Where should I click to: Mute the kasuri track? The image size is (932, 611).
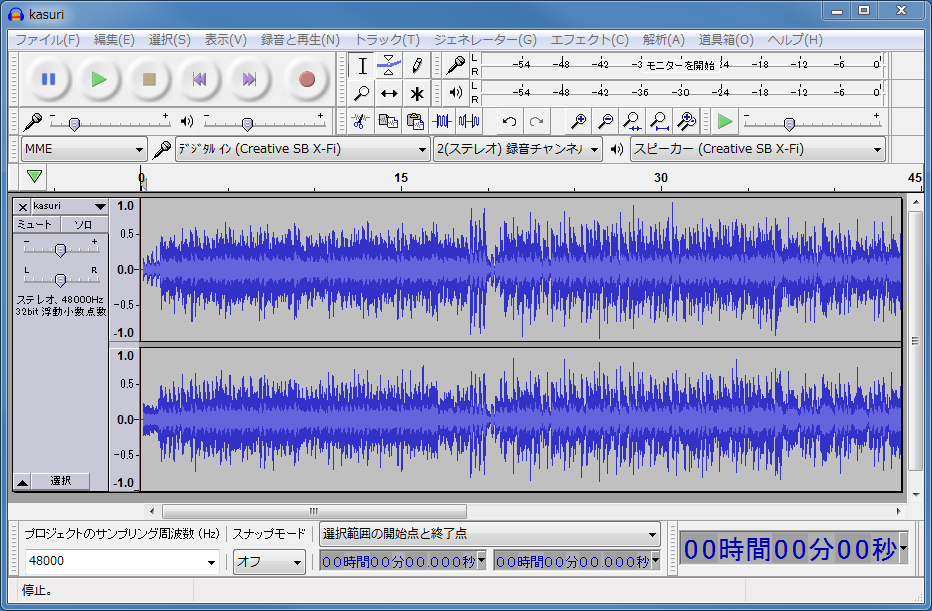click(34, 224)
